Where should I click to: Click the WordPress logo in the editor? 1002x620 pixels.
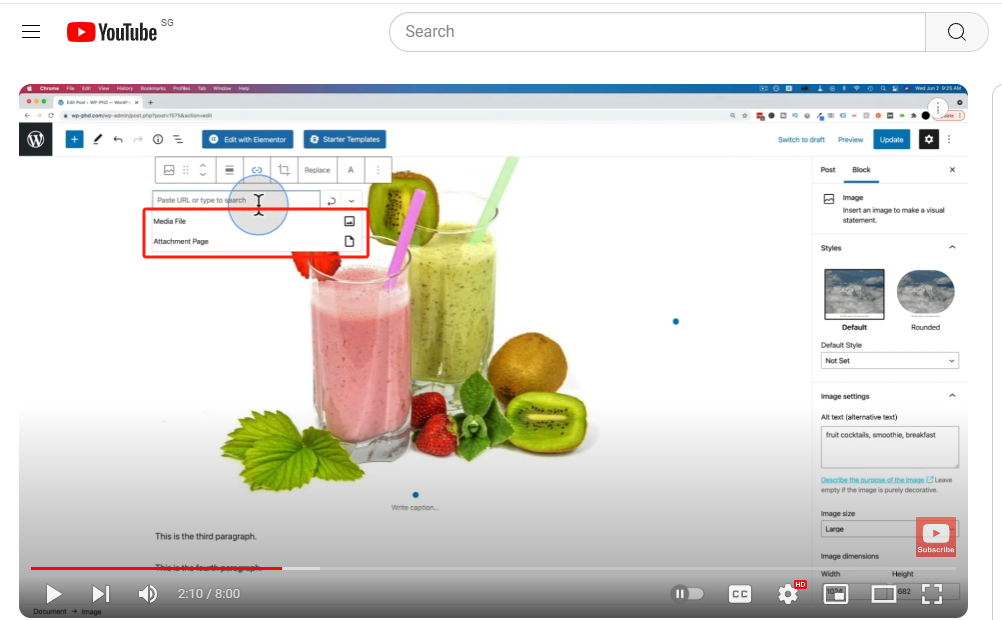(36, 139)
